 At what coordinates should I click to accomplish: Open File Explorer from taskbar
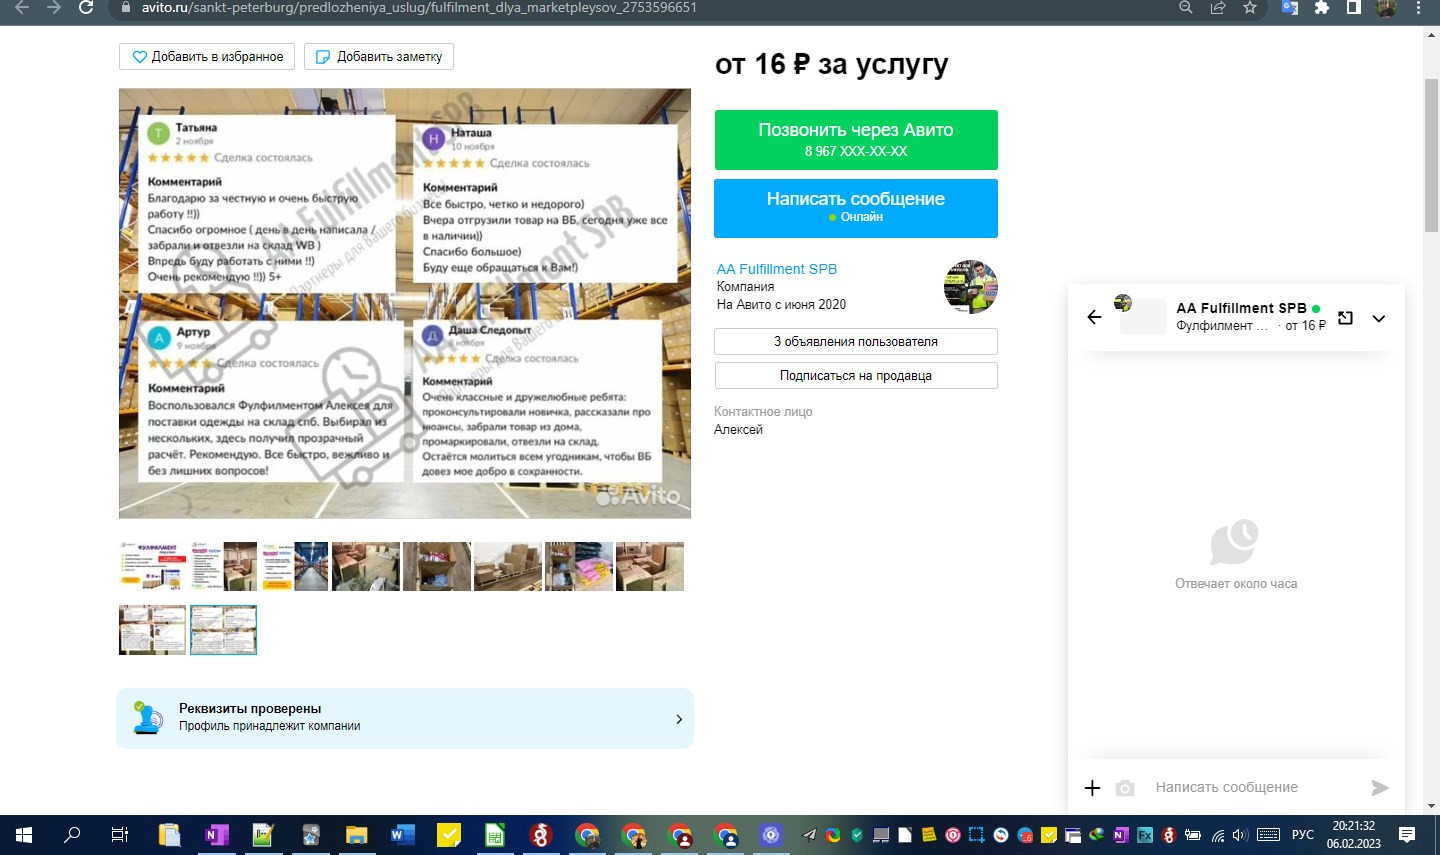pos(357,834)
